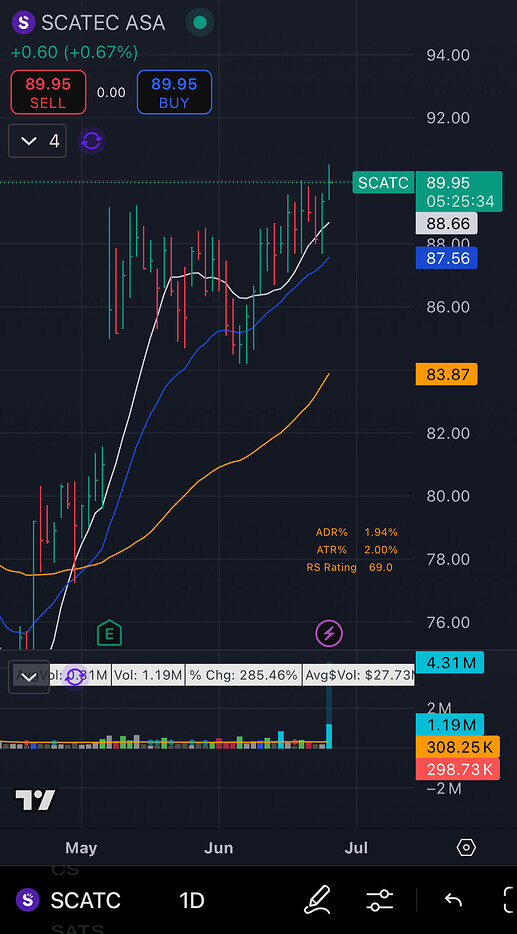Open the purple lightning bolt event marker
This screenshot has height=934, width=517.
tap(329, 633)
